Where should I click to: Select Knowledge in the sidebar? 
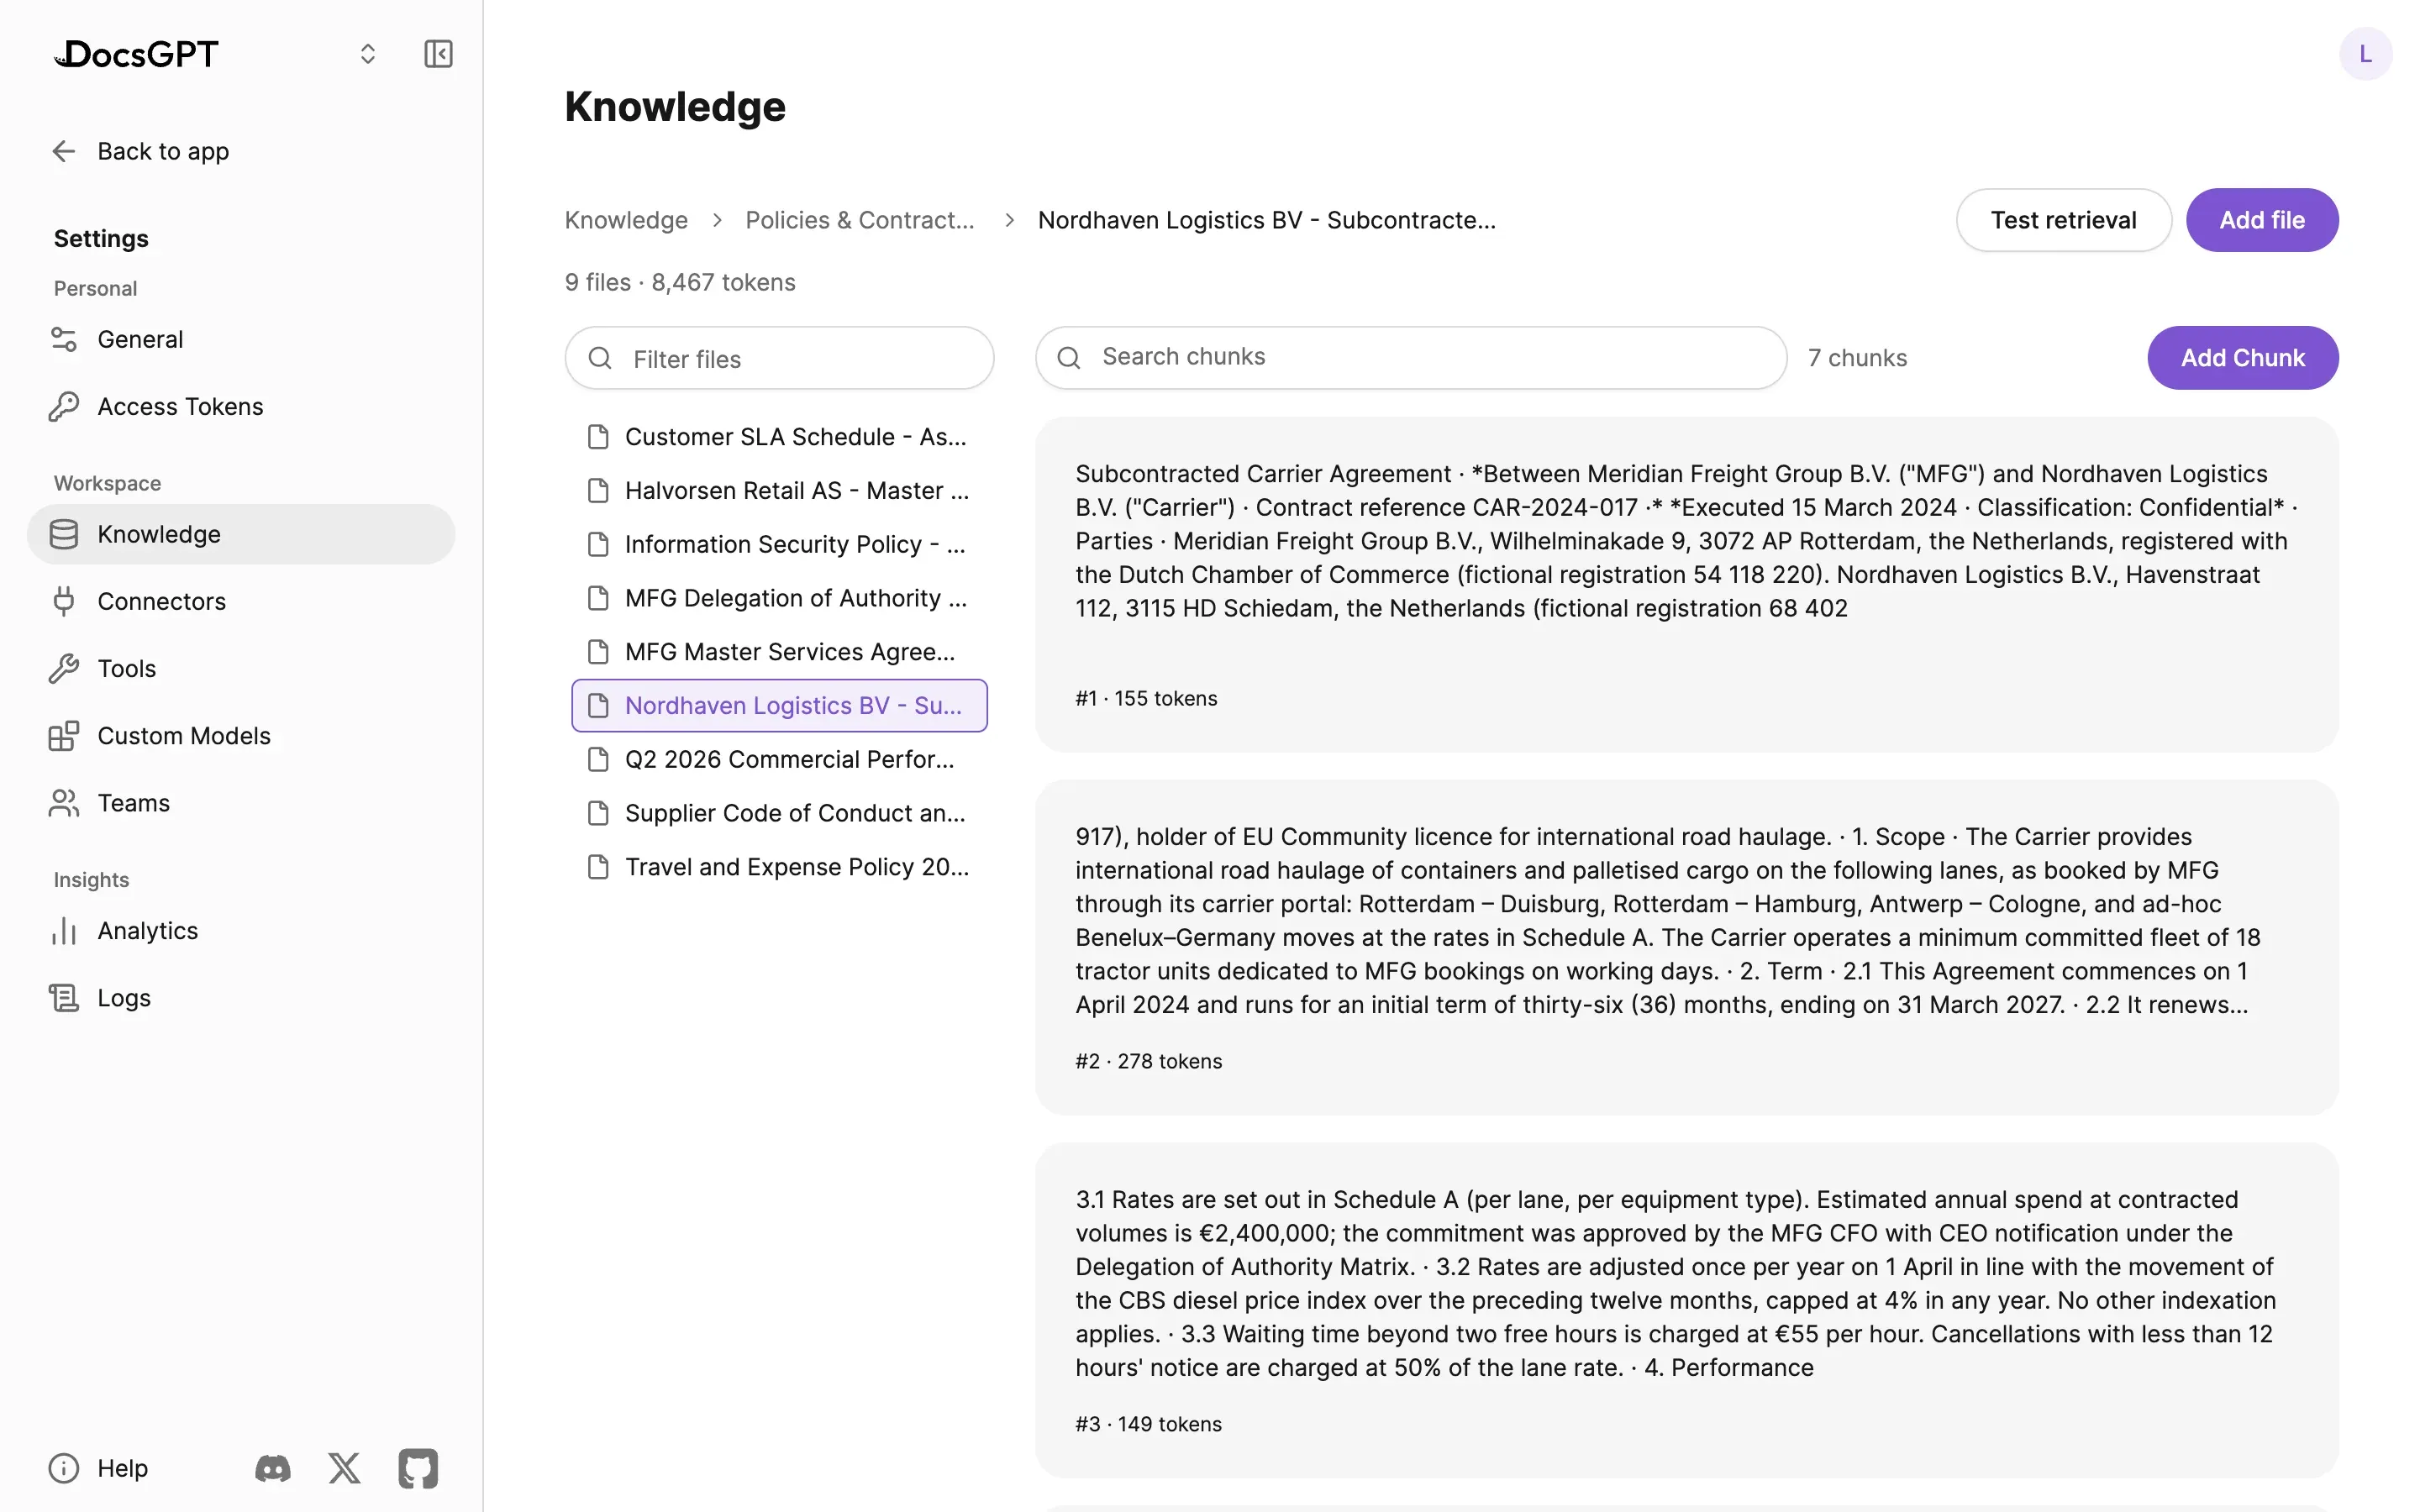pyautogui.click(x=241, y=534)
